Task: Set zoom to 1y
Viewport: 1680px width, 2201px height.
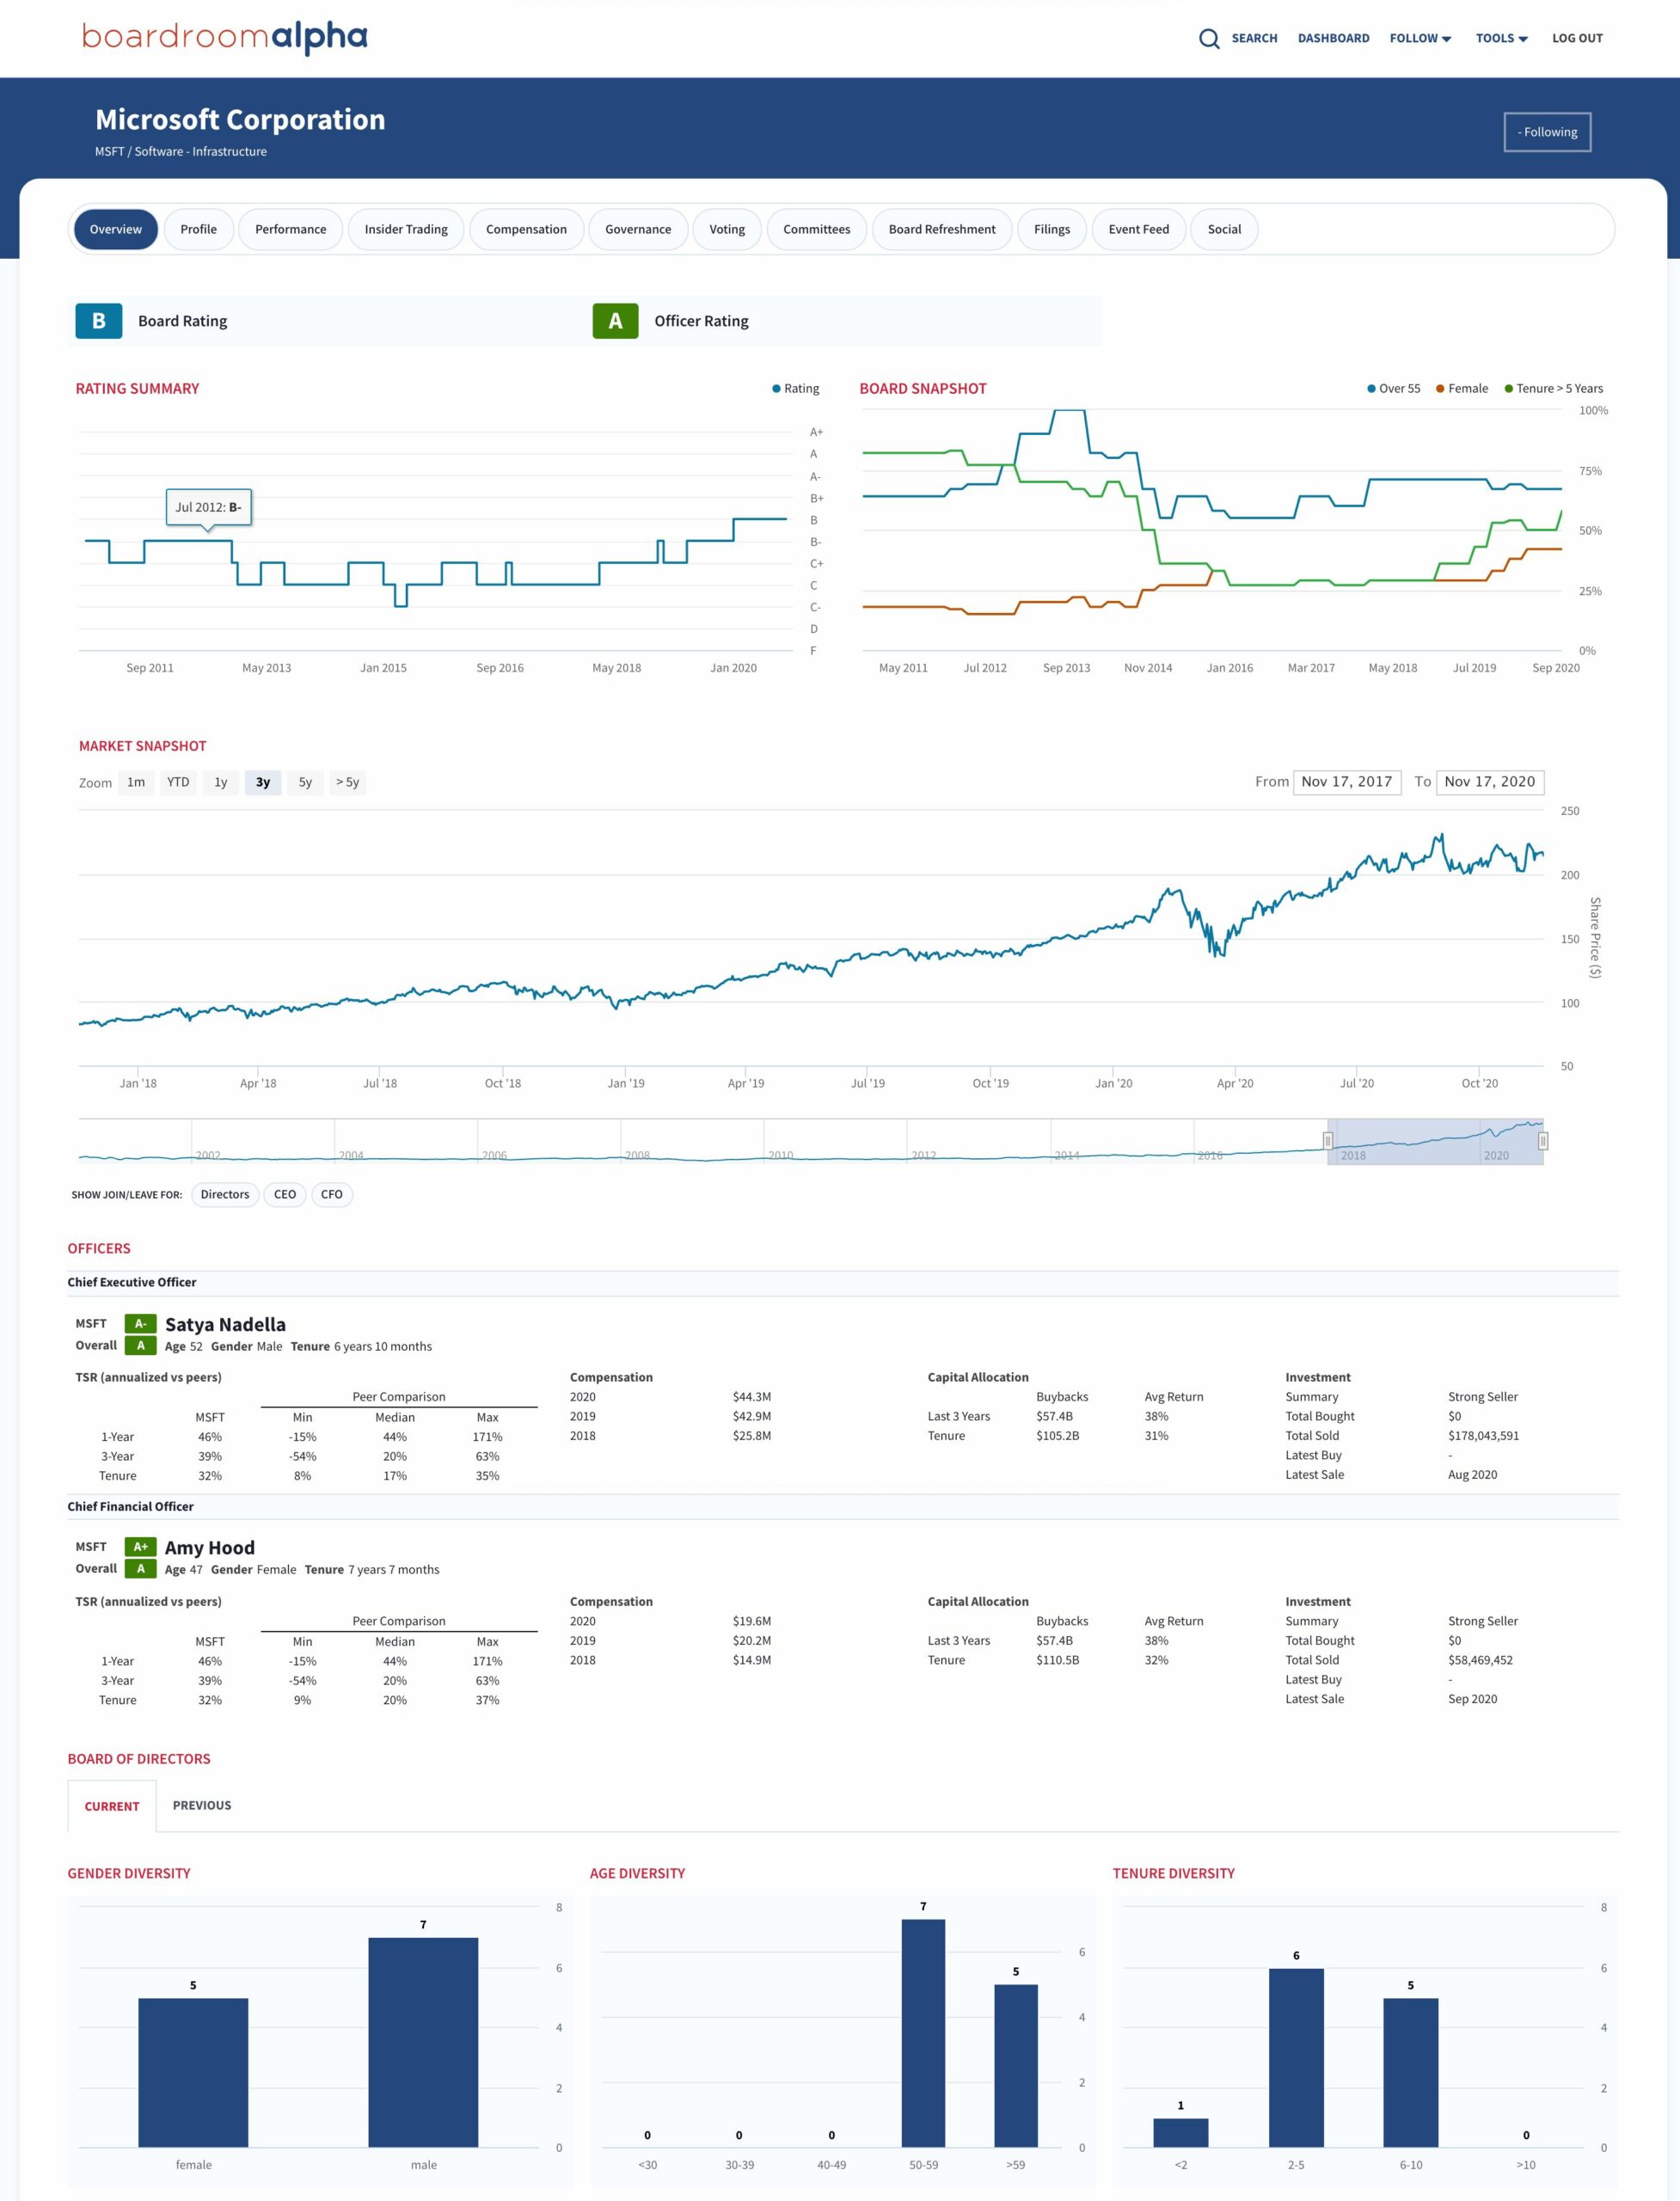Action: click(221, 782)
